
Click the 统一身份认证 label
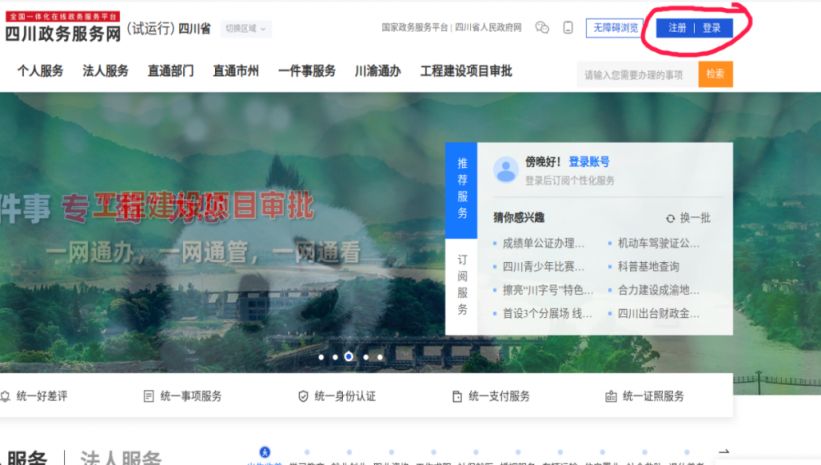tap(345, 396)
